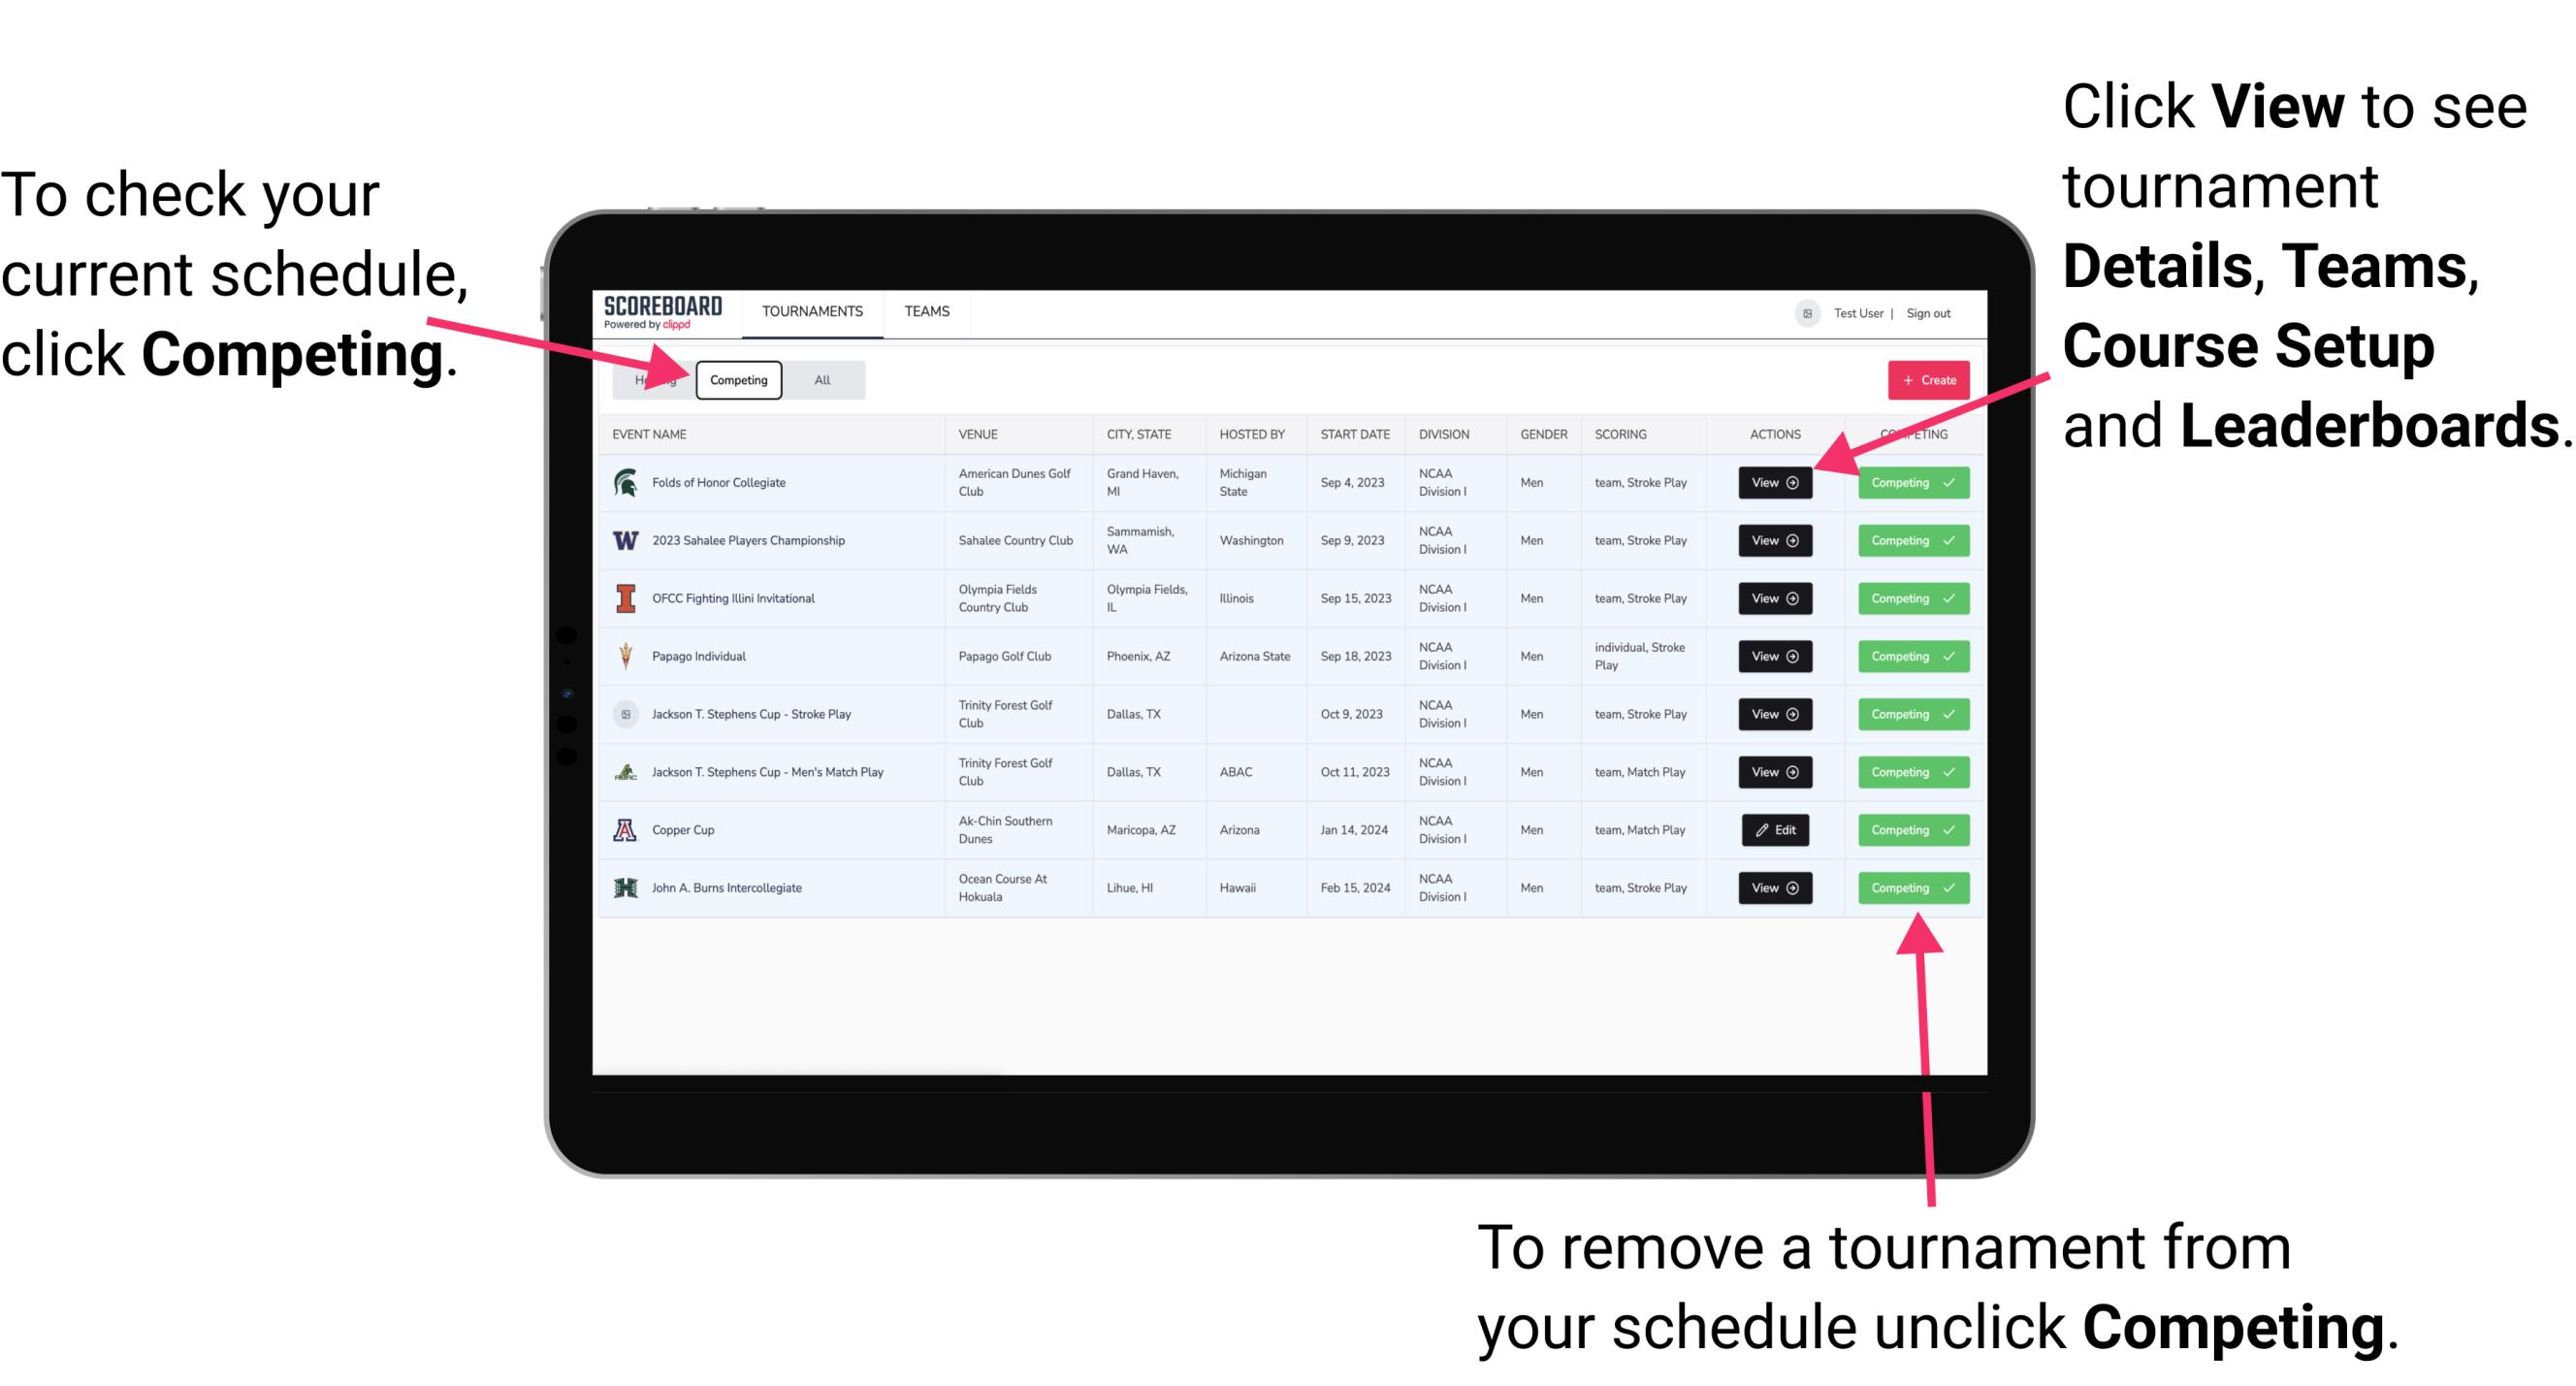
Task: Click the View icon for John A. Burns Intercollegiate
Action: pyautogui.click(x=1773, y=887)
